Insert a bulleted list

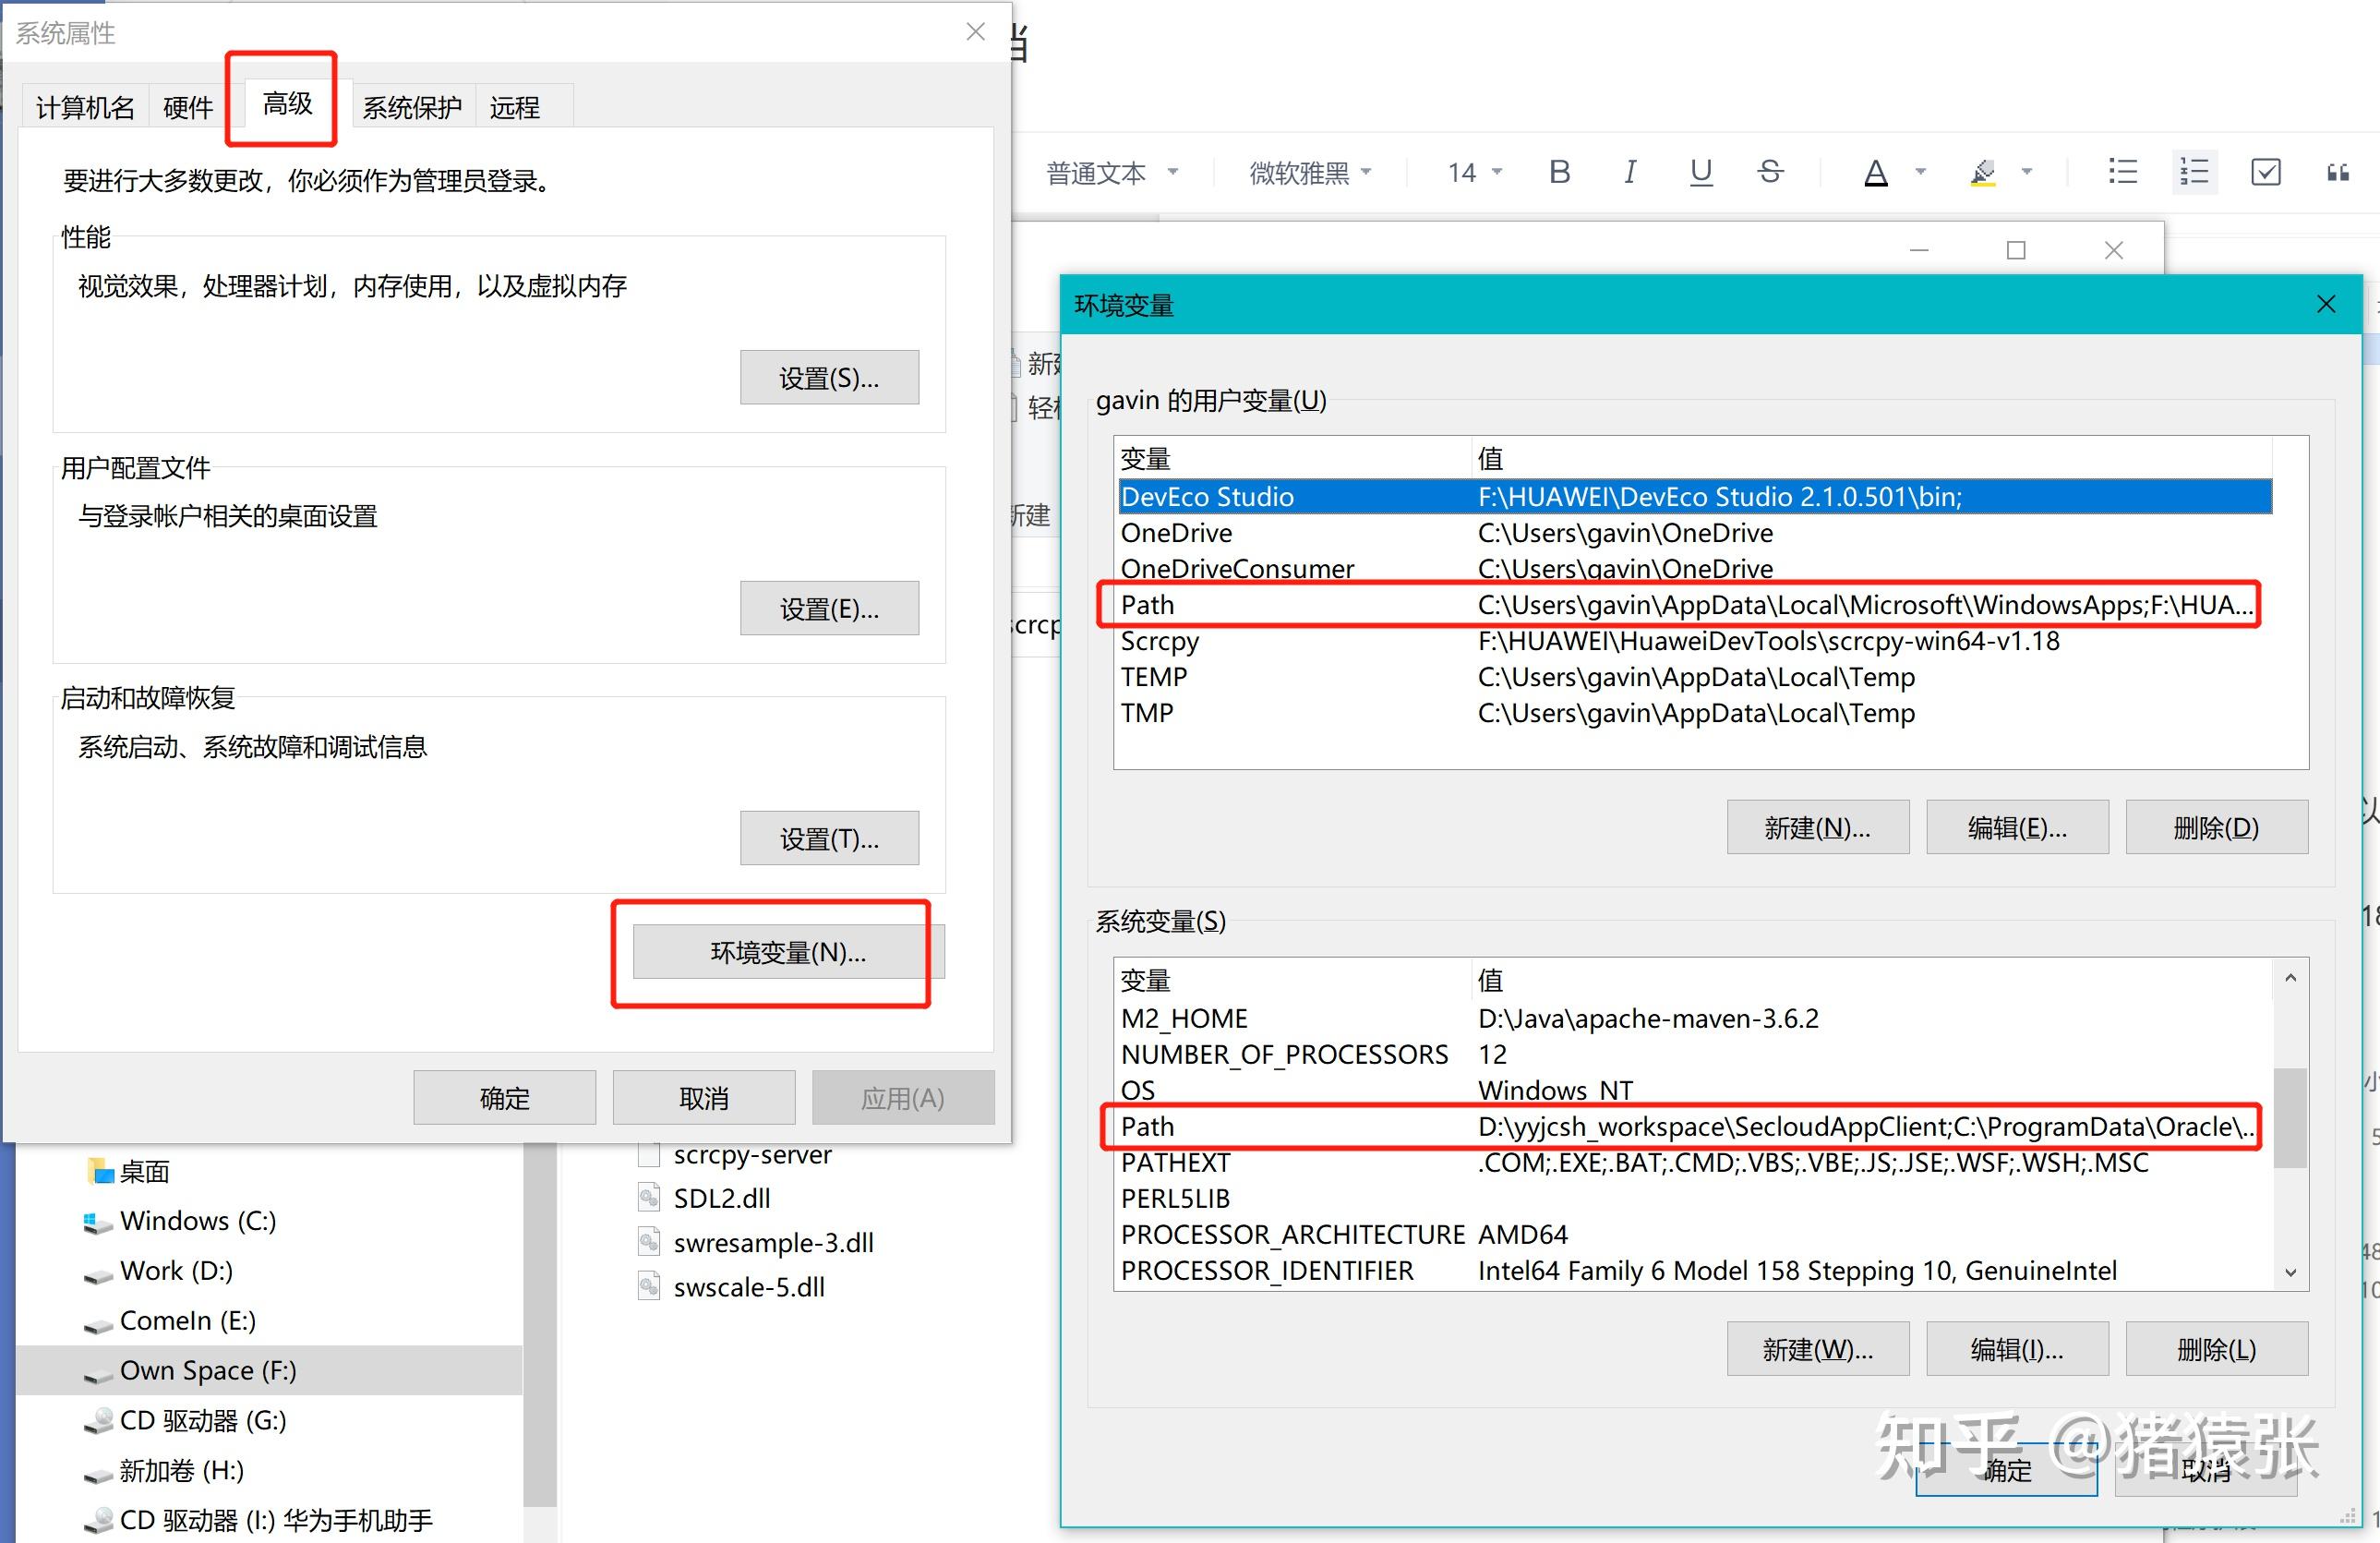coord(2121,171)
